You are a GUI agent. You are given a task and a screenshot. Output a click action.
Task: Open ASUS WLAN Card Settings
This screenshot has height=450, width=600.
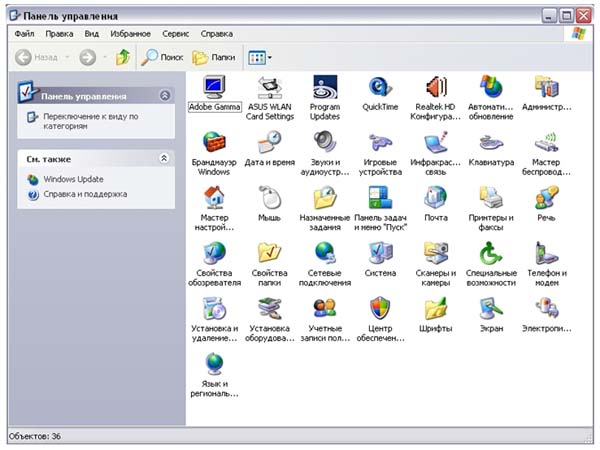(269, 86)
